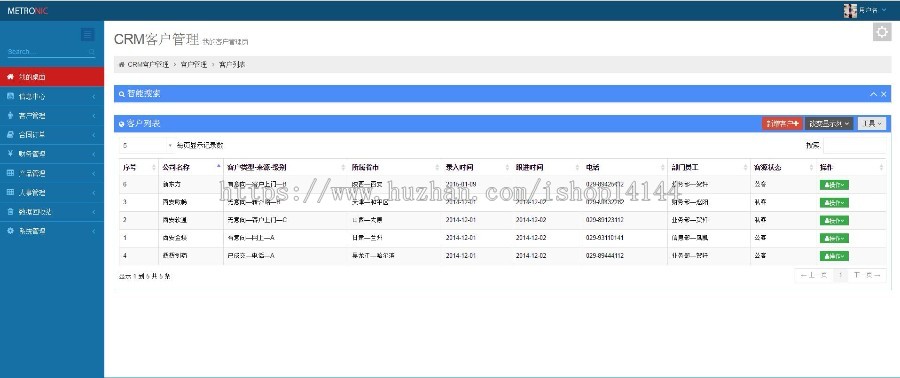Click the person icon beside 客户管理
This screenshot has width=900, height=378.
pyautogui.click(x=10, y=115)
